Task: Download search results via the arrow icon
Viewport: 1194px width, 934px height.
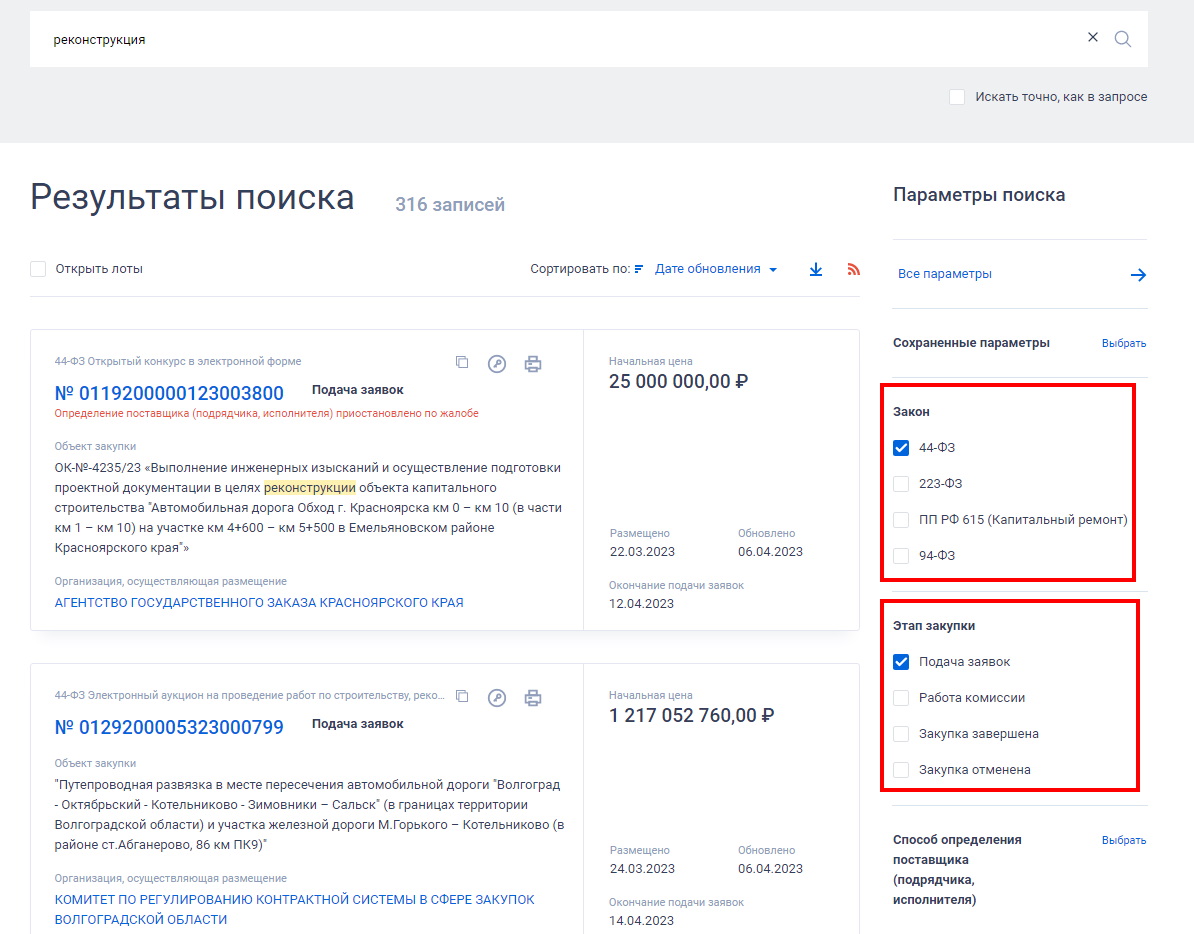Action: [816, 269]
